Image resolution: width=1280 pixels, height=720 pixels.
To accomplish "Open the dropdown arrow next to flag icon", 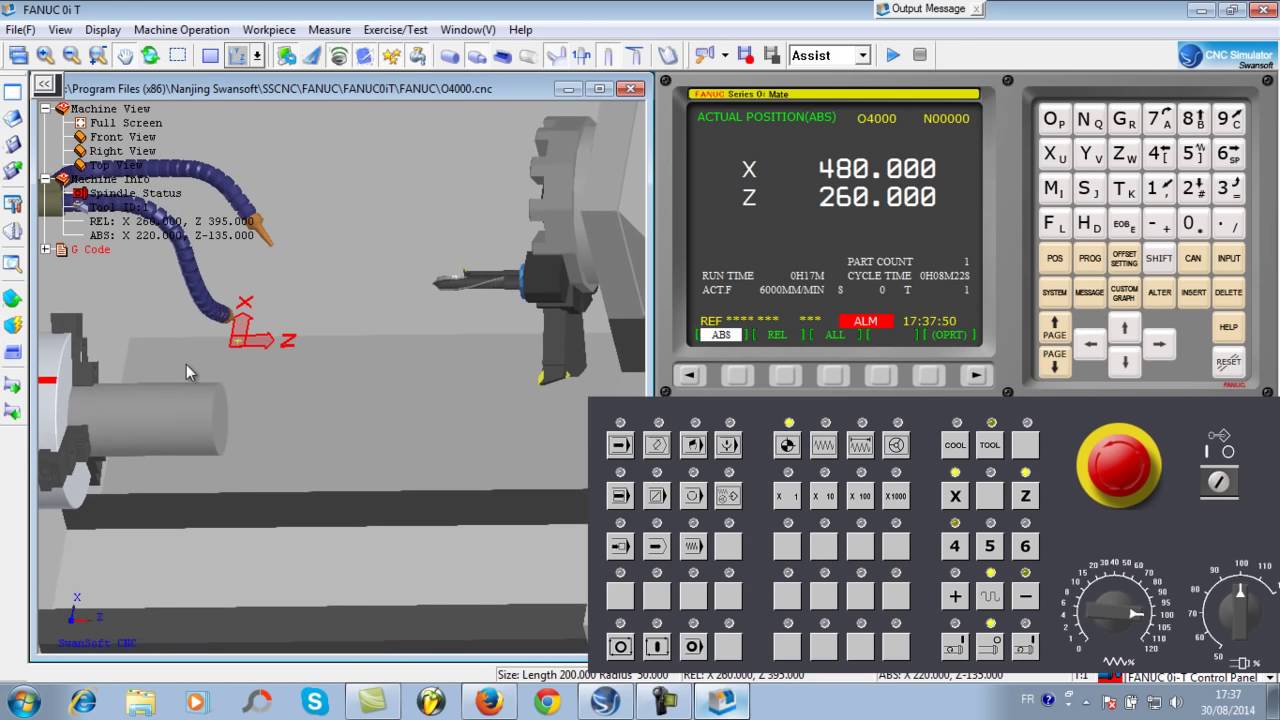I will 724,55.
